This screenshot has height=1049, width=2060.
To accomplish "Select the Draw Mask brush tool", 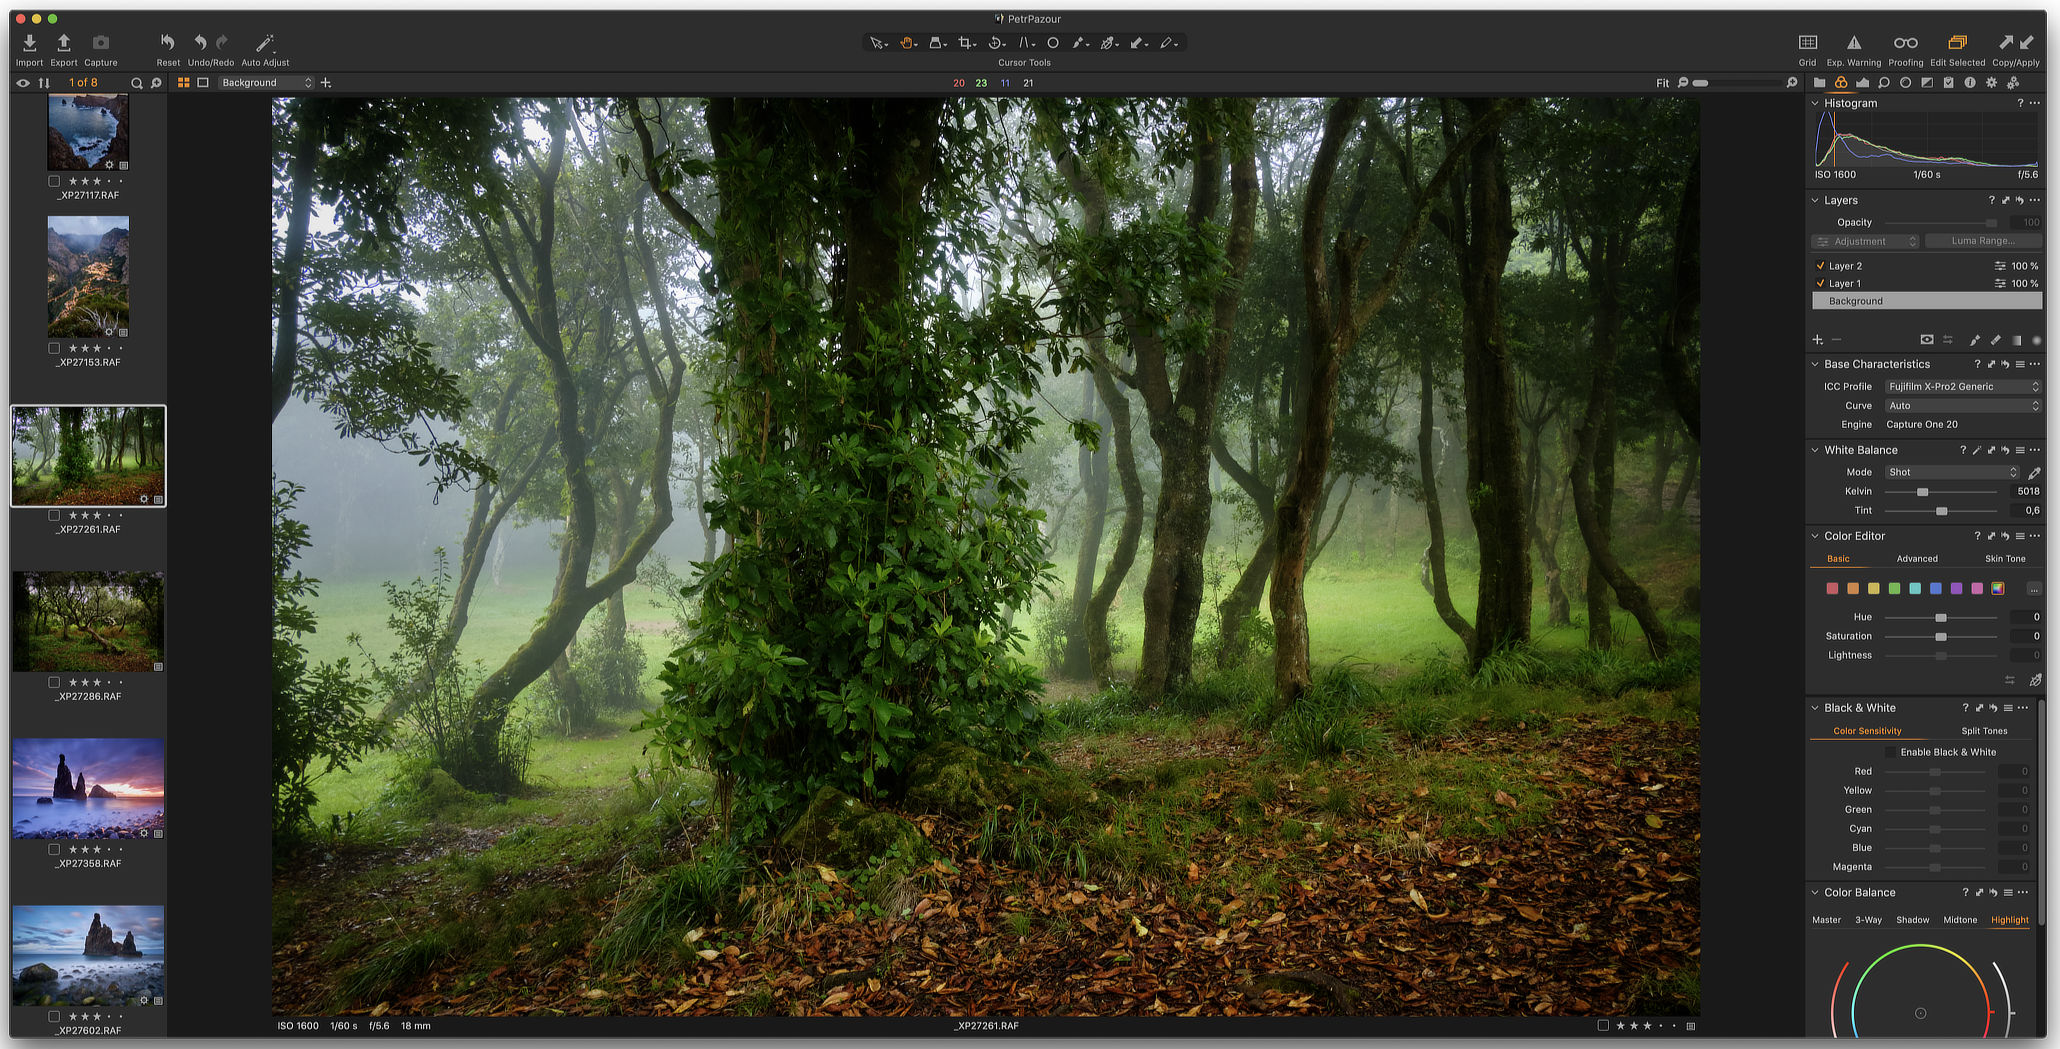I will [1079, 43].
